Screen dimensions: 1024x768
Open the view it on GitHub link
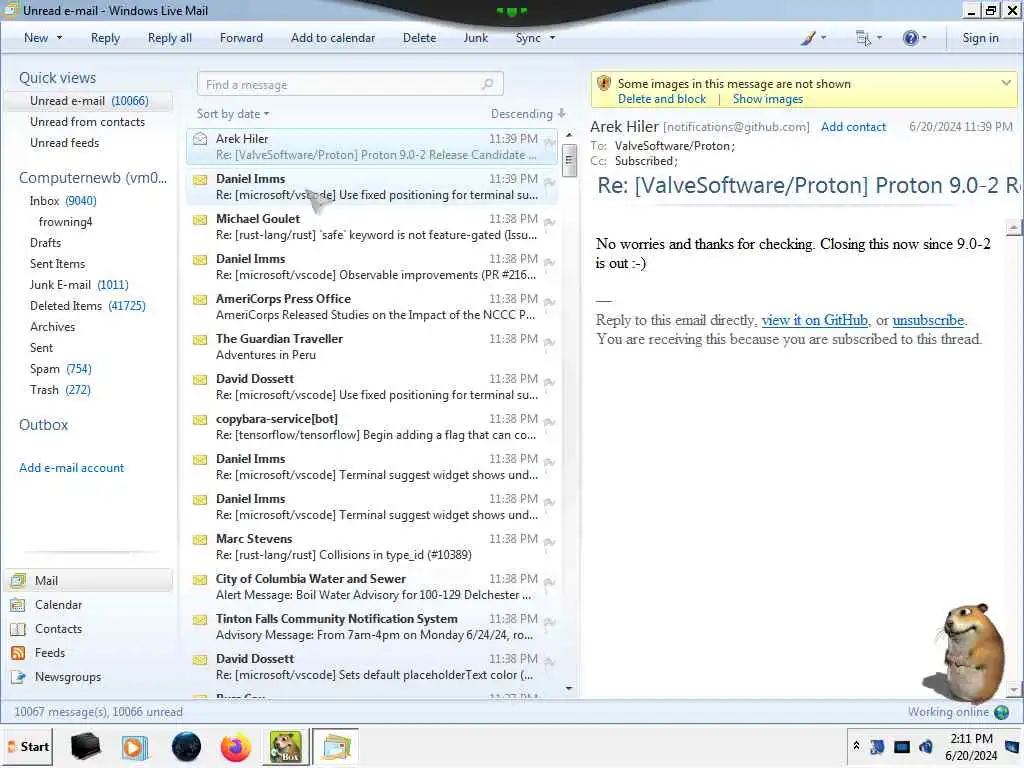[814, 320]
